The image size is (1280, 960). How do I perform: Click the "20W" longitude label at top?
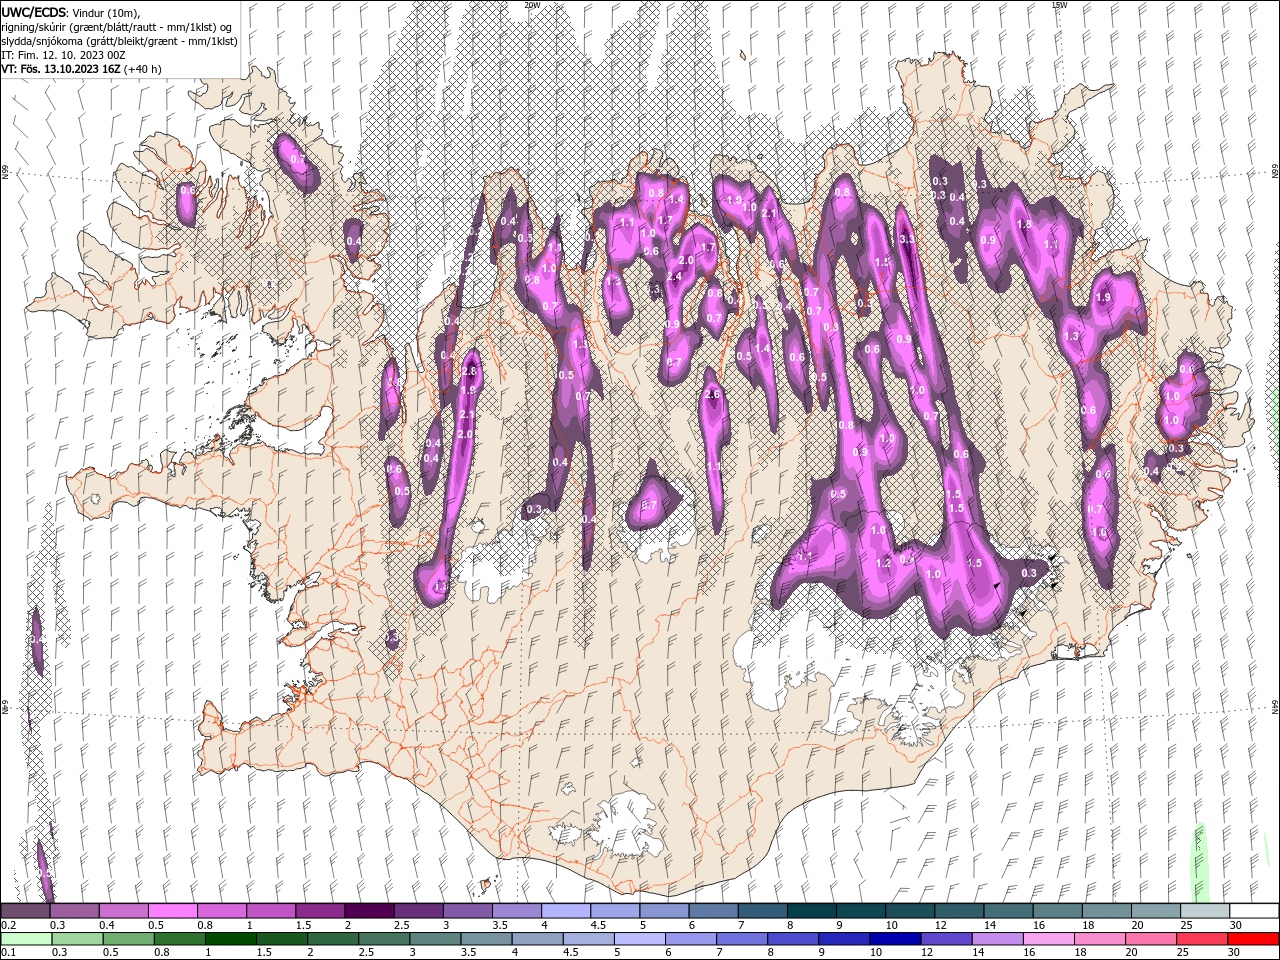[532, 5]
